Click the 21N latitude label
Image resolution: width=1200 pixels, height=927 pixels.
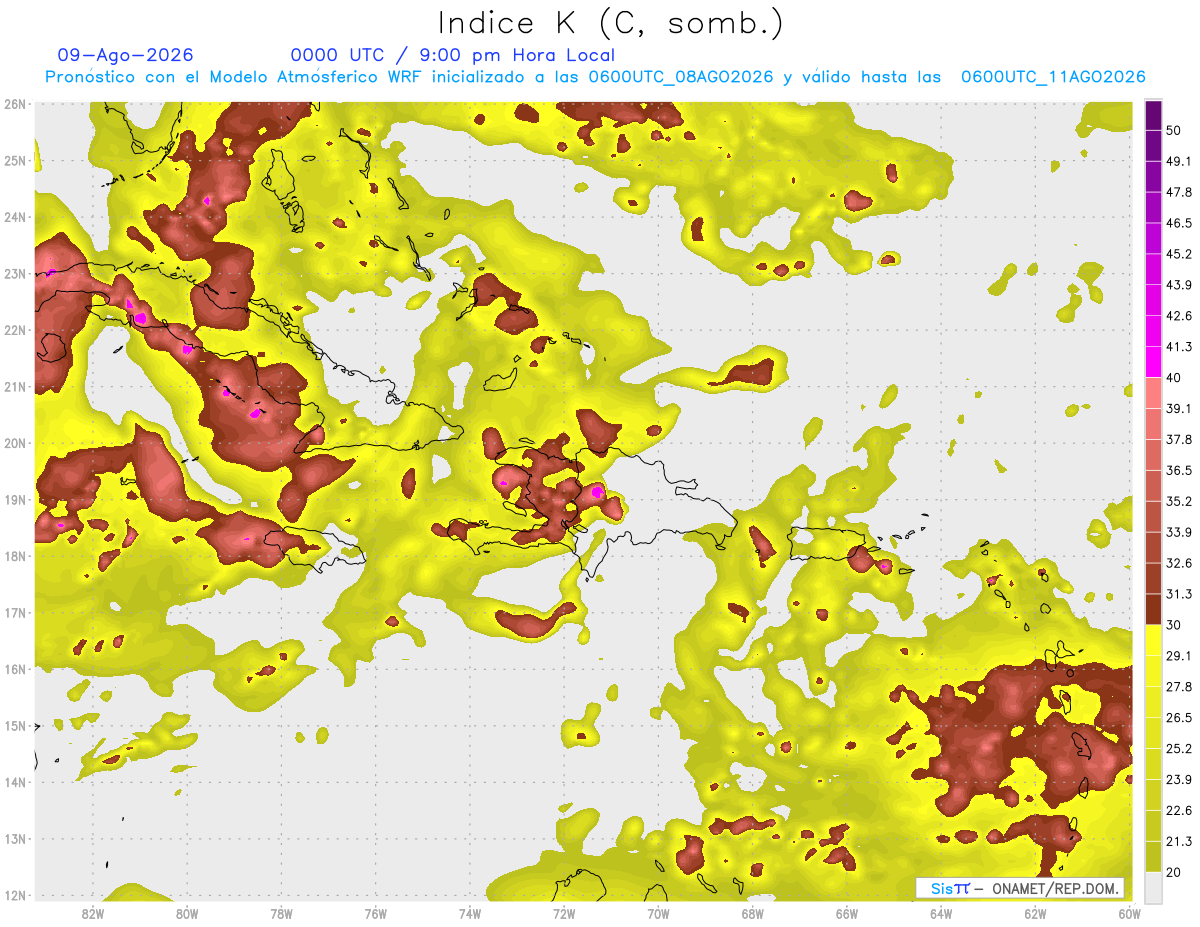15,387
